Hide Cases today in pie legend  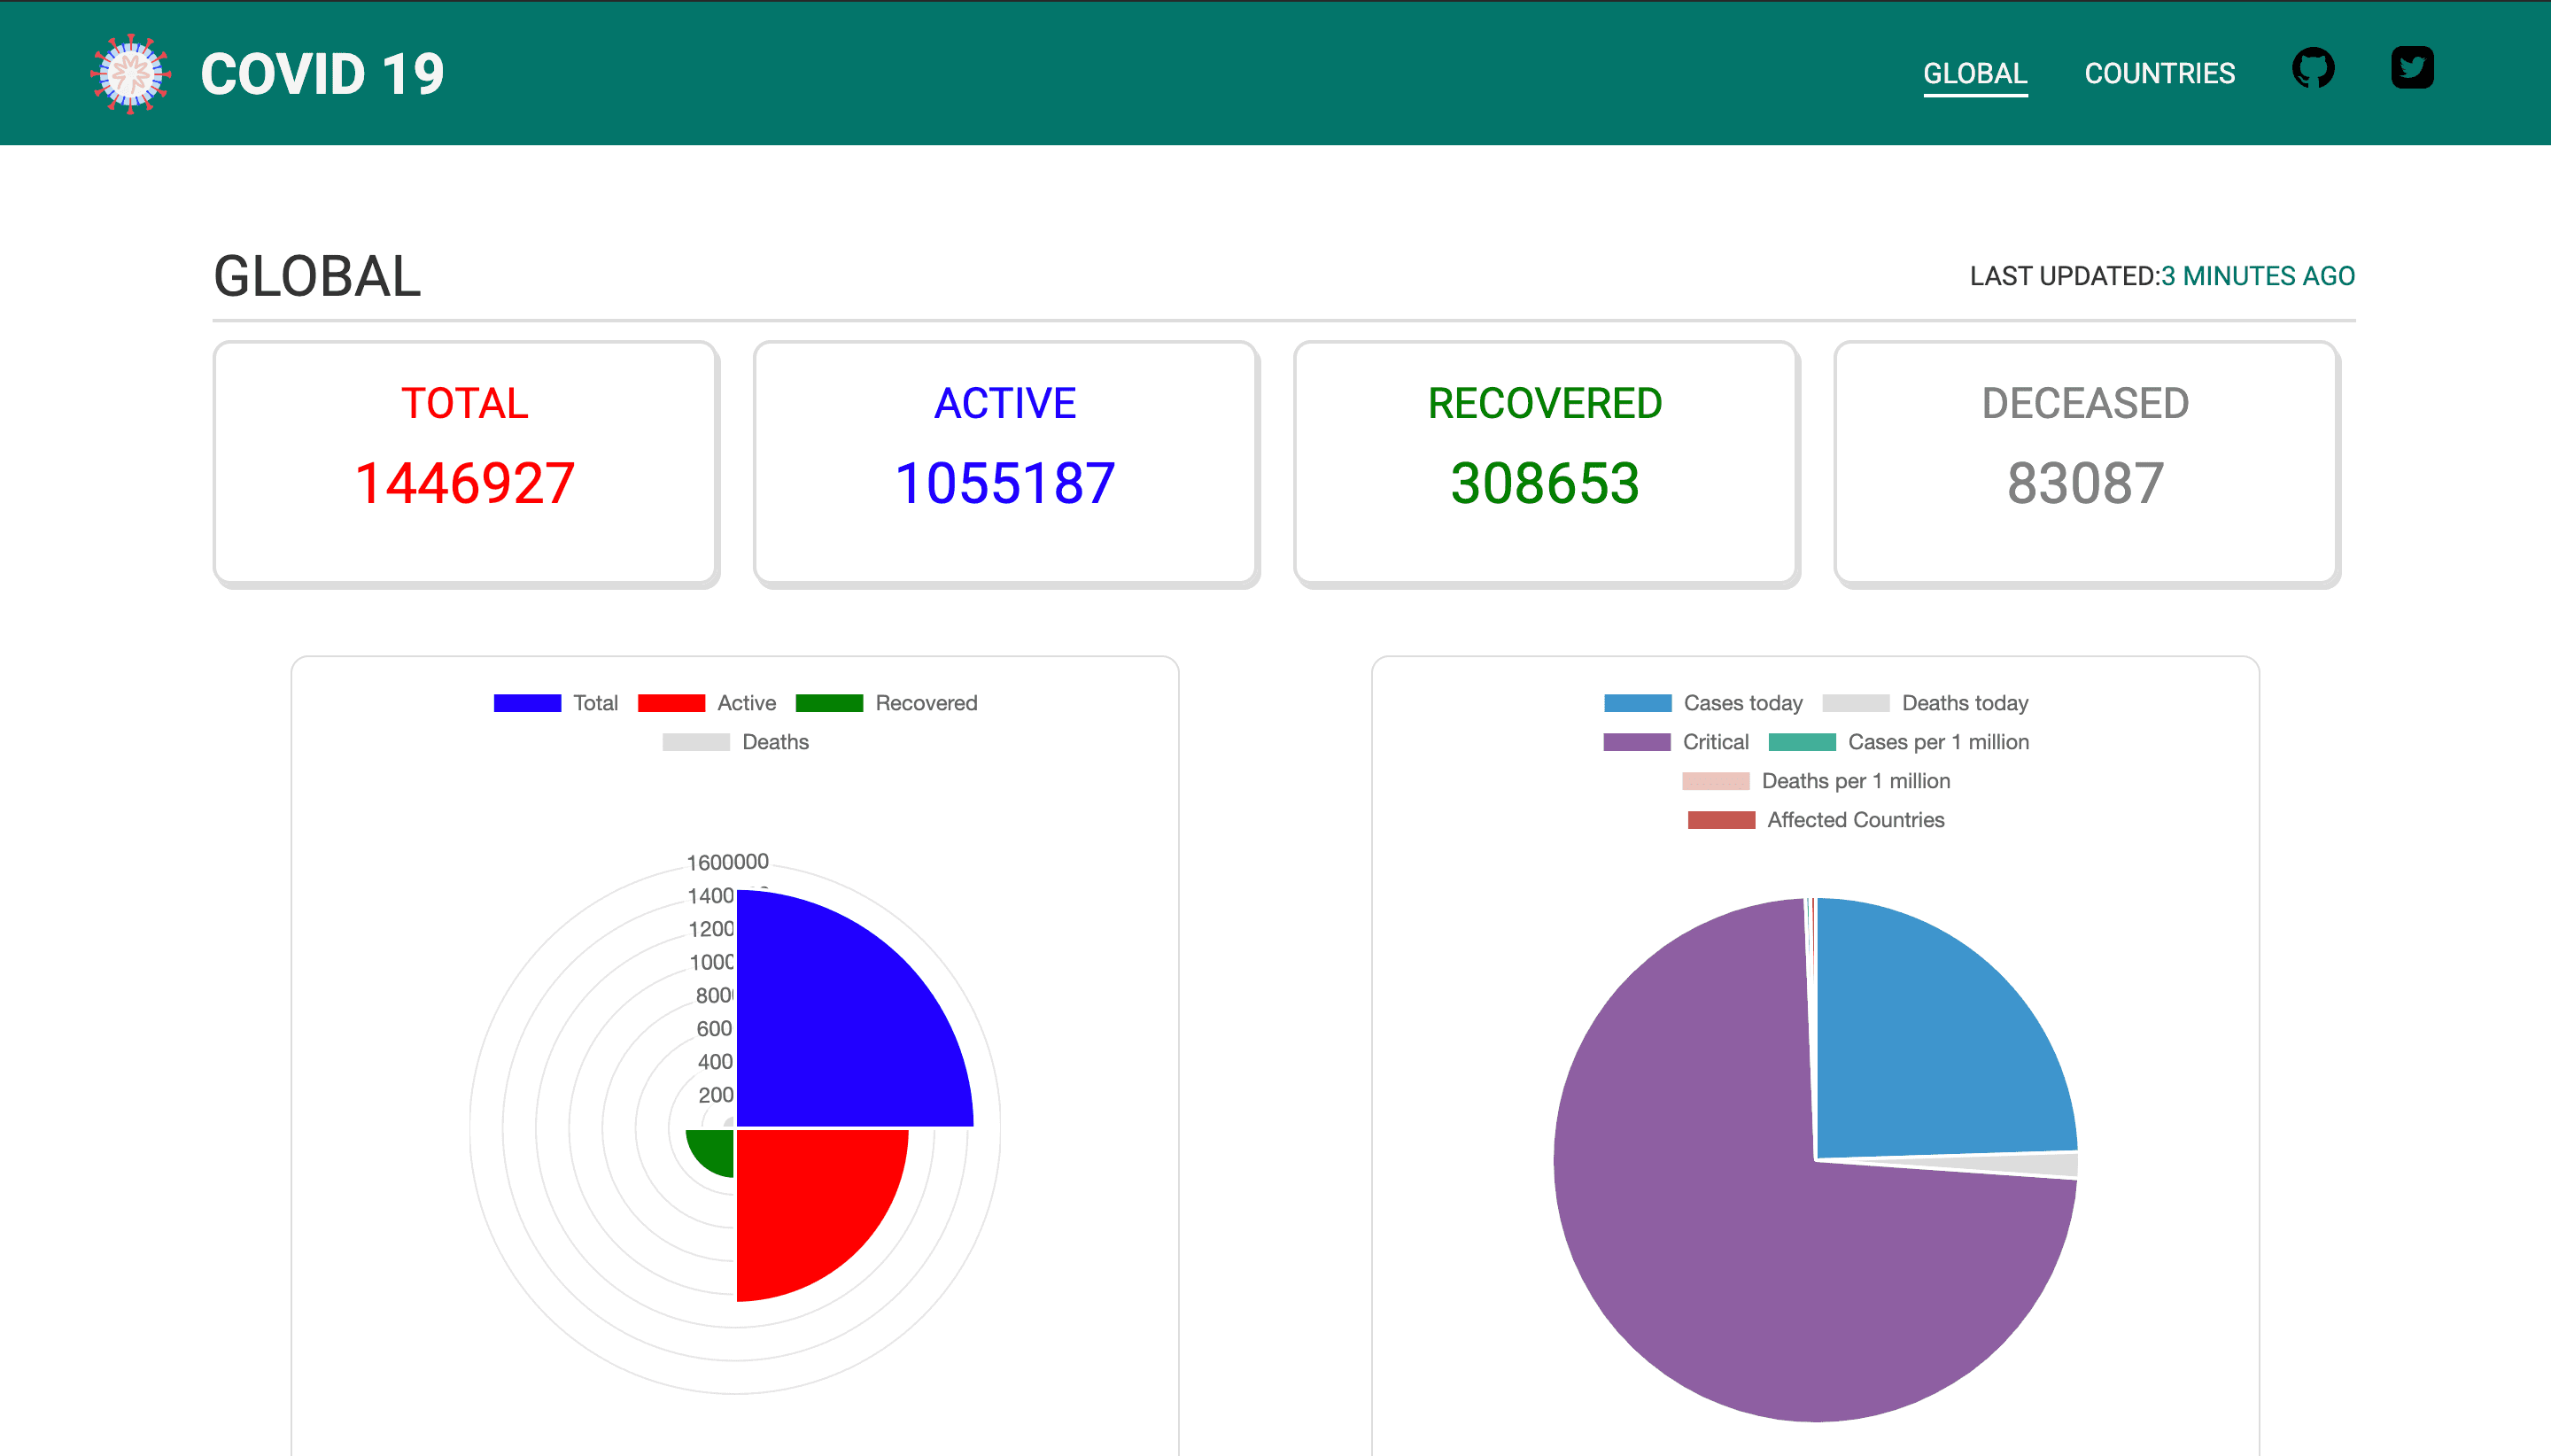click(x=1702, y=703)
